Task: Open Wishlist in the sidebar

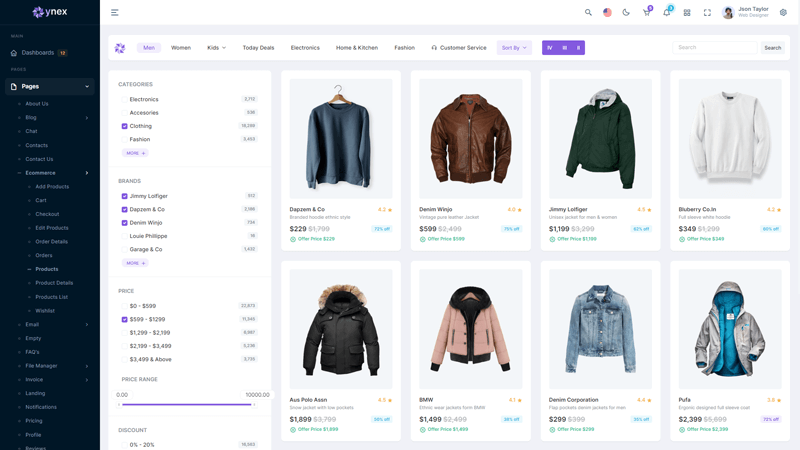Action: point(45,311)
